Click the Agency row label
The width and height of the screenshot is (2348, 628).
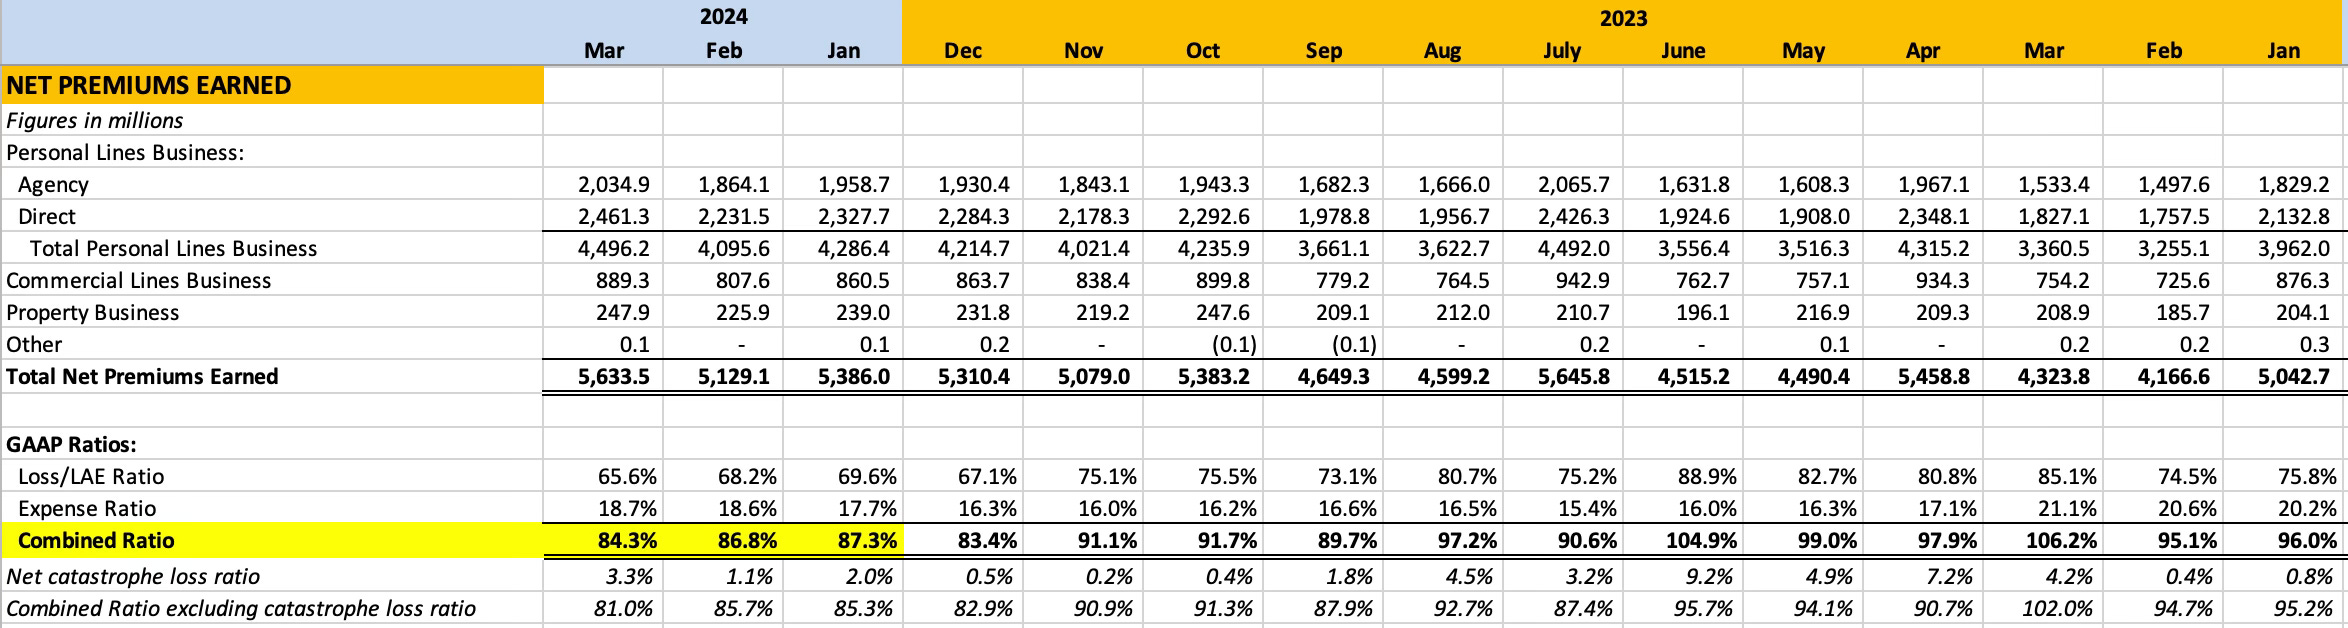point(53,184)
